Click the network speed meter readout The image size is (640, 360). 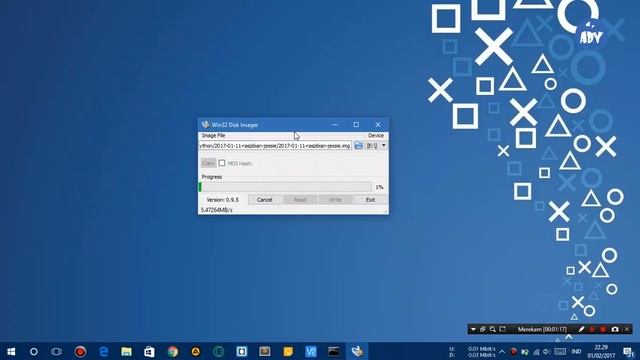(473, 352)
